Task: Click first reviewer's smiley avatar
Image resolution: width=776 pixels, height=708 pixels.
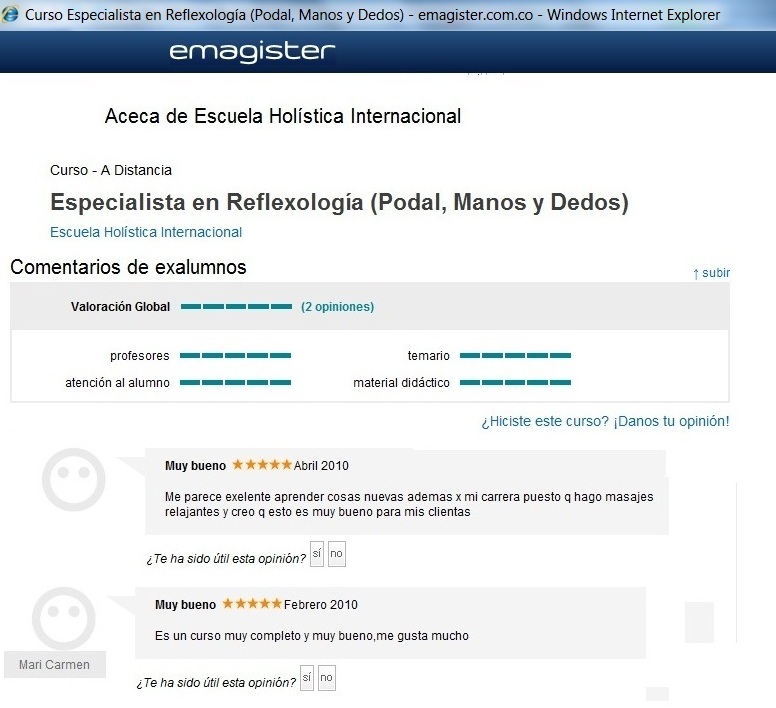Action: point(73,479)
